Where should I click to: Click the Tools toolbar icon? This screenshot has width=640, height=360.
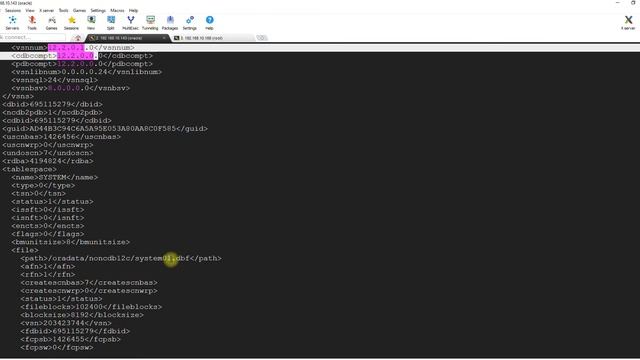32,23
